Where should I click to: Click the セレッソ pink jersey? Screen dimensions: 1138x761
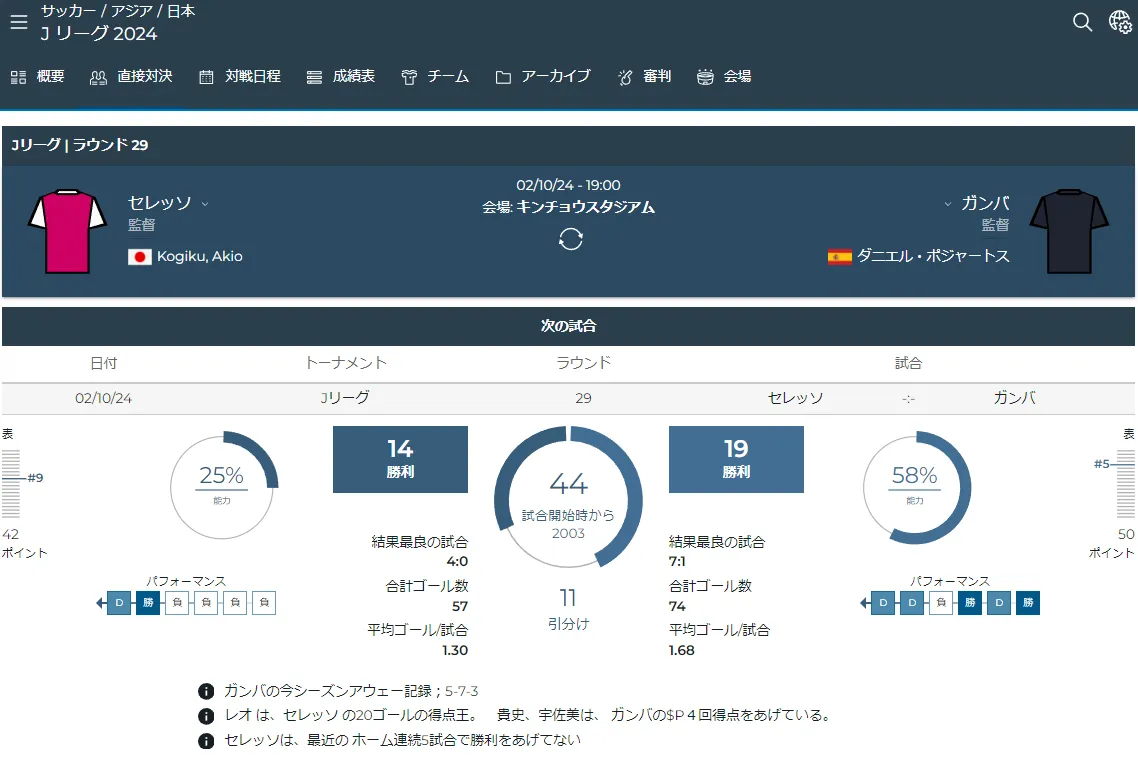[x=67, y=231]
